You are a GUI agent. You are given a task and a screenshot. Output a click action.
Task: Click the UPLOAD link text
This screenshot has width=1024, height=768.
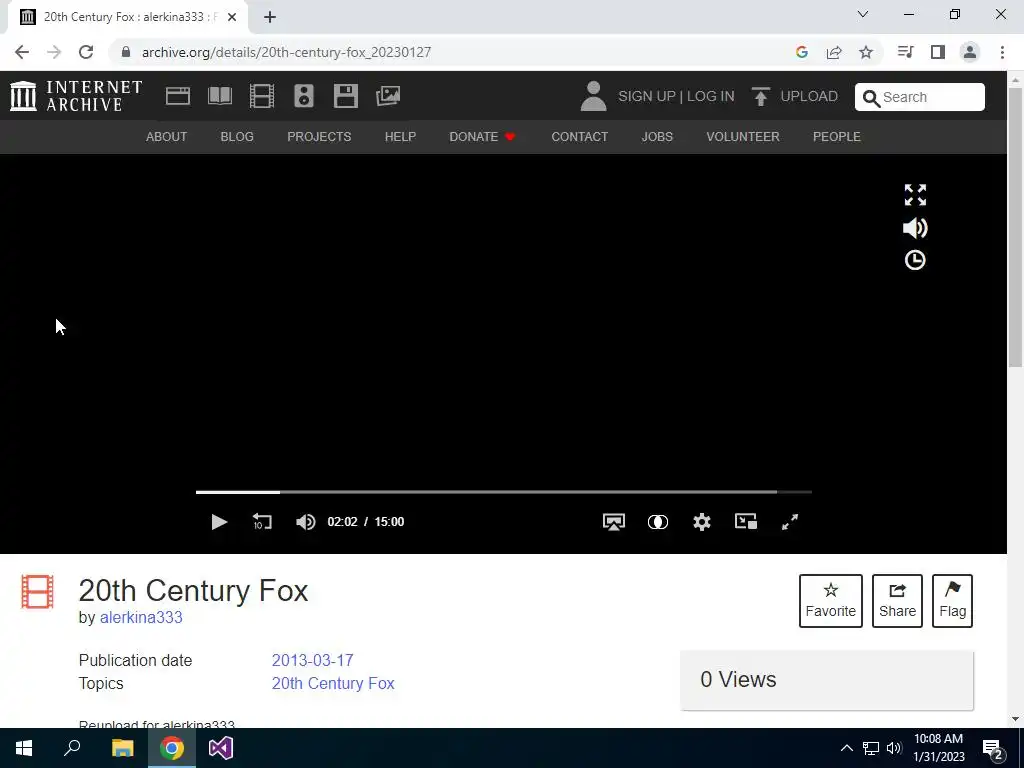808,96
